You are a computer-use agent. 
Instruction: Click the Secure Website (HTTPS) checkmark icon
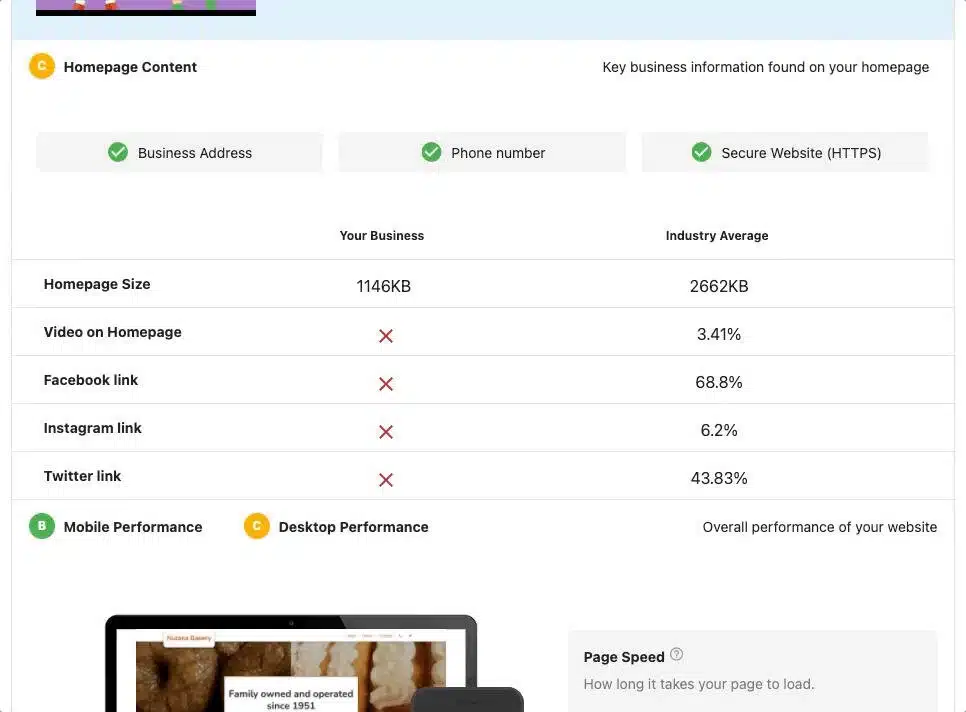click(701, 152)
